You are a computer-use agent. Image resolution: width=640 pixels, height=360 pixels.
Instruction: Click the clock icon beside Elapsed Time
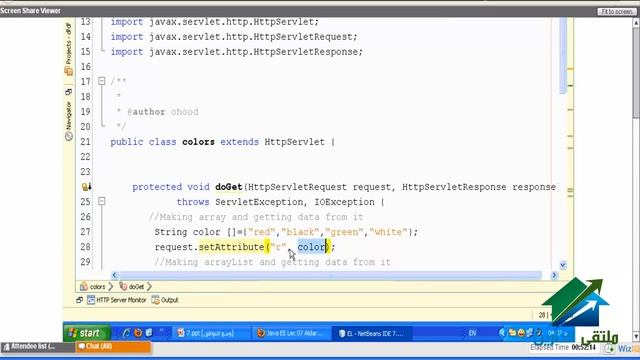[609, 348]
